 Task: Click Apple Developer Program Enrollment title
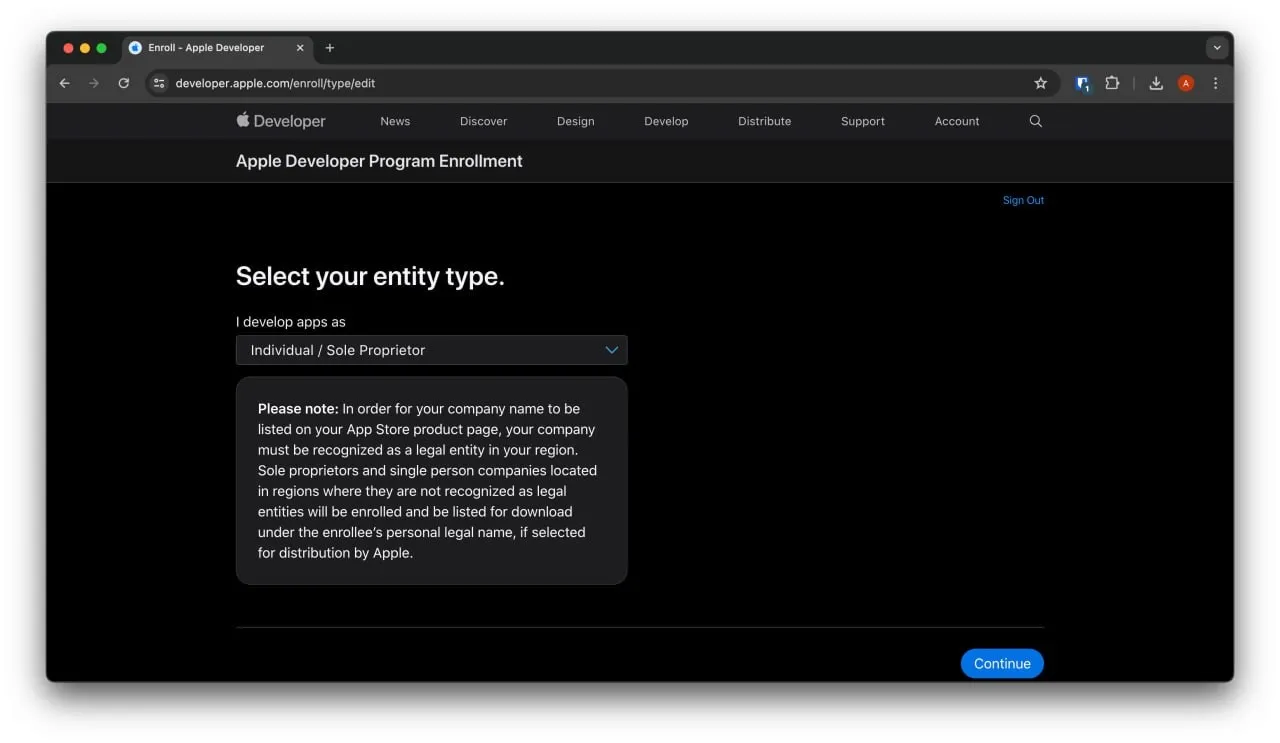click(379, 161)
